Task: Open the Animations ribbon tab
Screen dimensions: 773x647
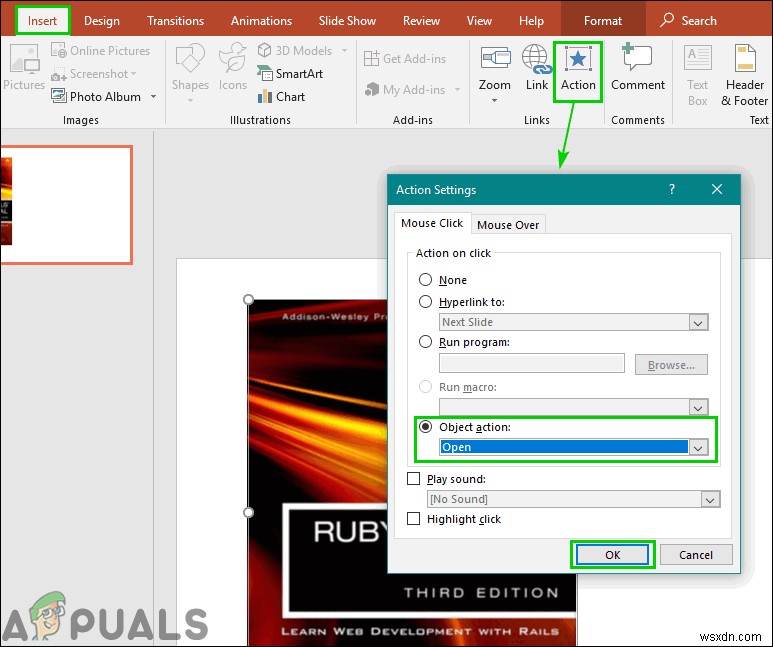Action: [x=261, y=21]
